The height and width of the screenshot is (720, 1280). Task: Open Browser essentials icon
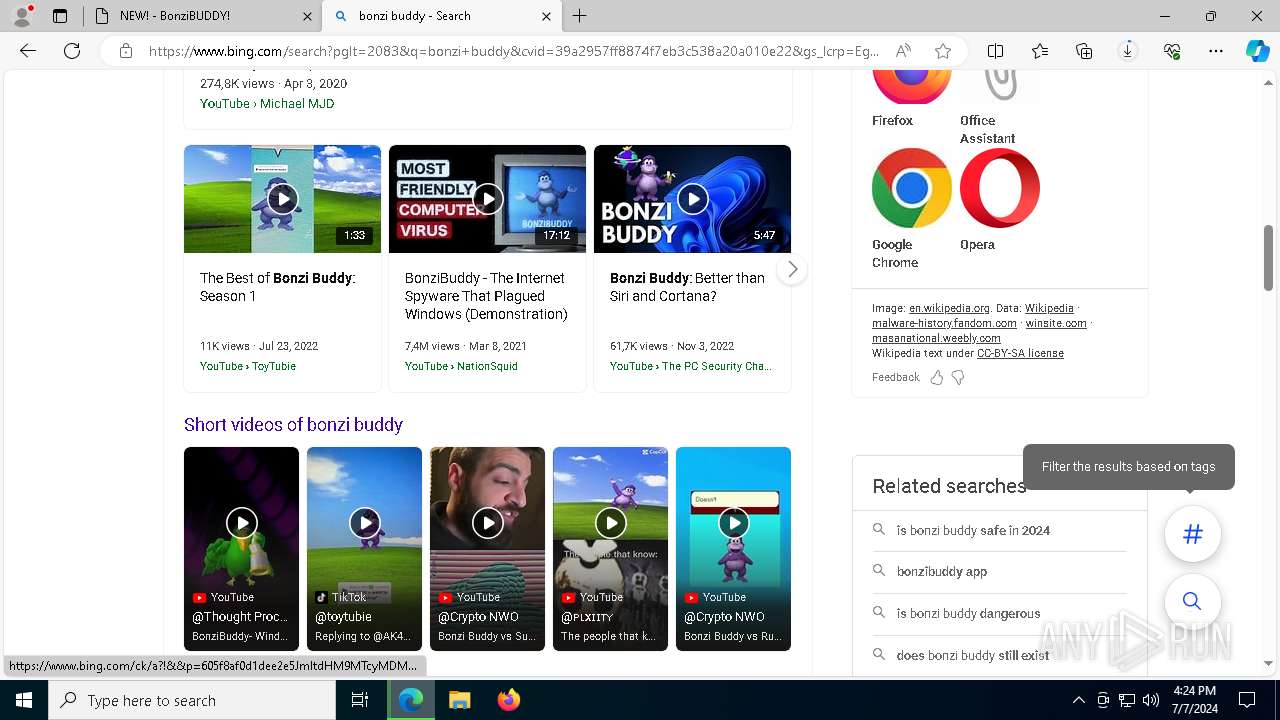(1172, 51)
